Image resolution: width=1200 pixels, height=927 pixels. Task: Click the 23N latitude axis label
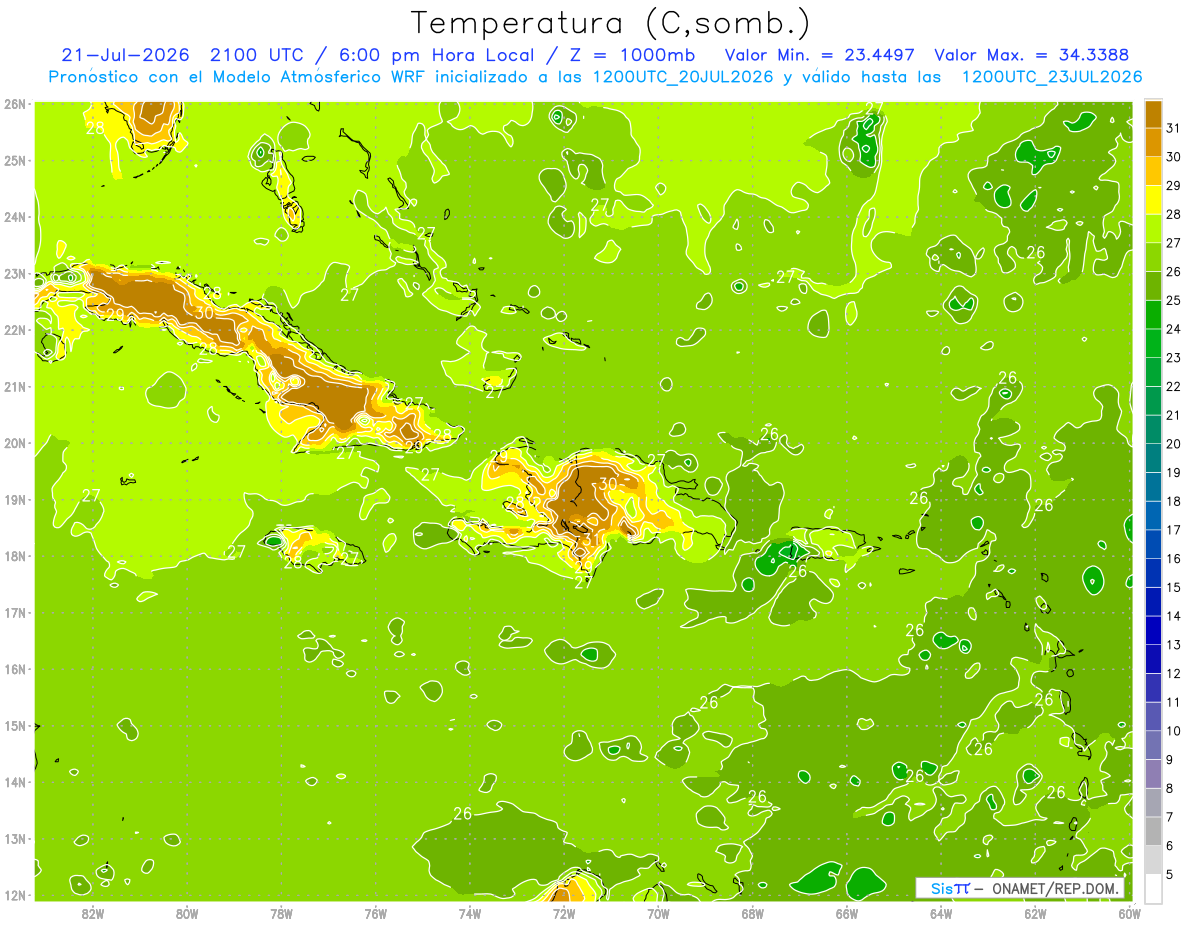[14, 273]
